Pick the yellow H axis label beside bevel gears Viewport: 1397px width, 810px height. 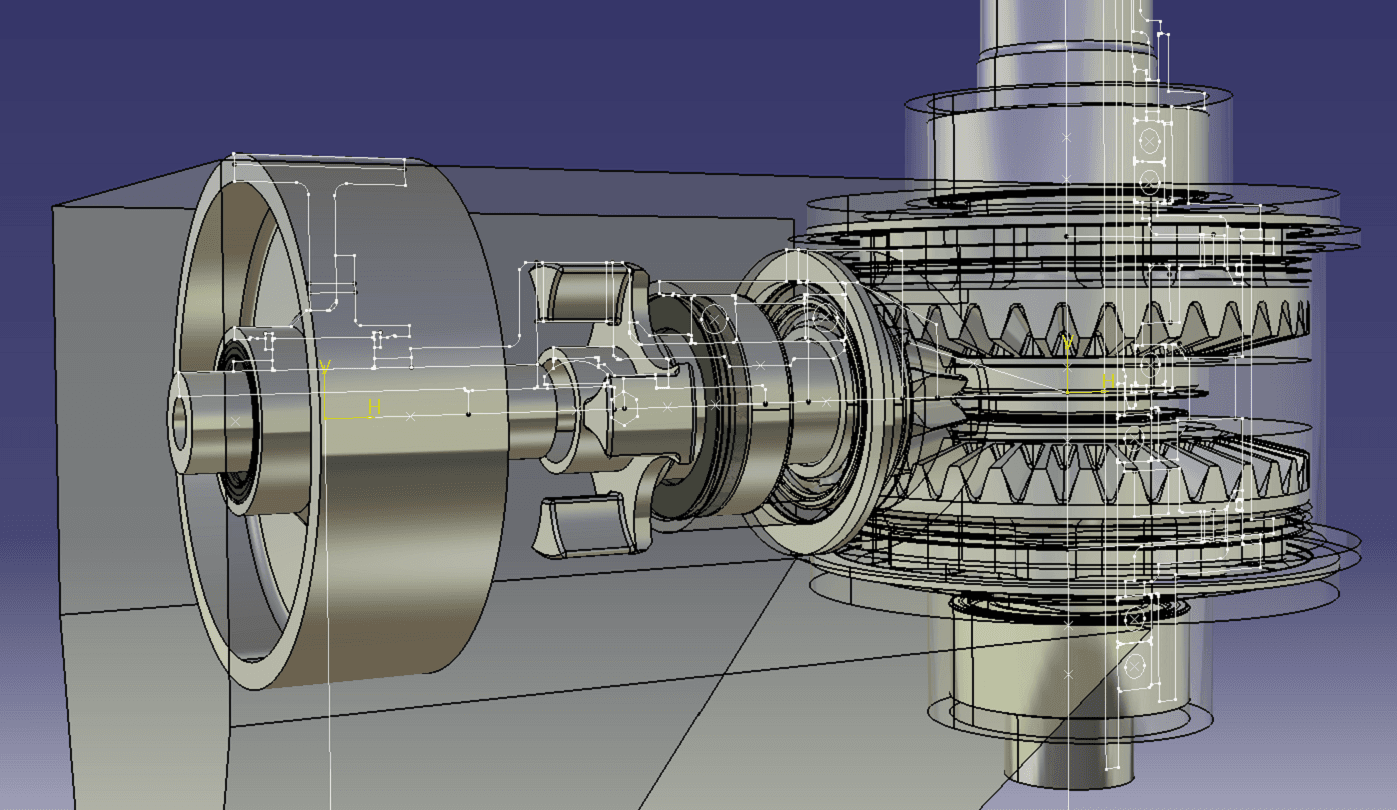[1108, 382]
